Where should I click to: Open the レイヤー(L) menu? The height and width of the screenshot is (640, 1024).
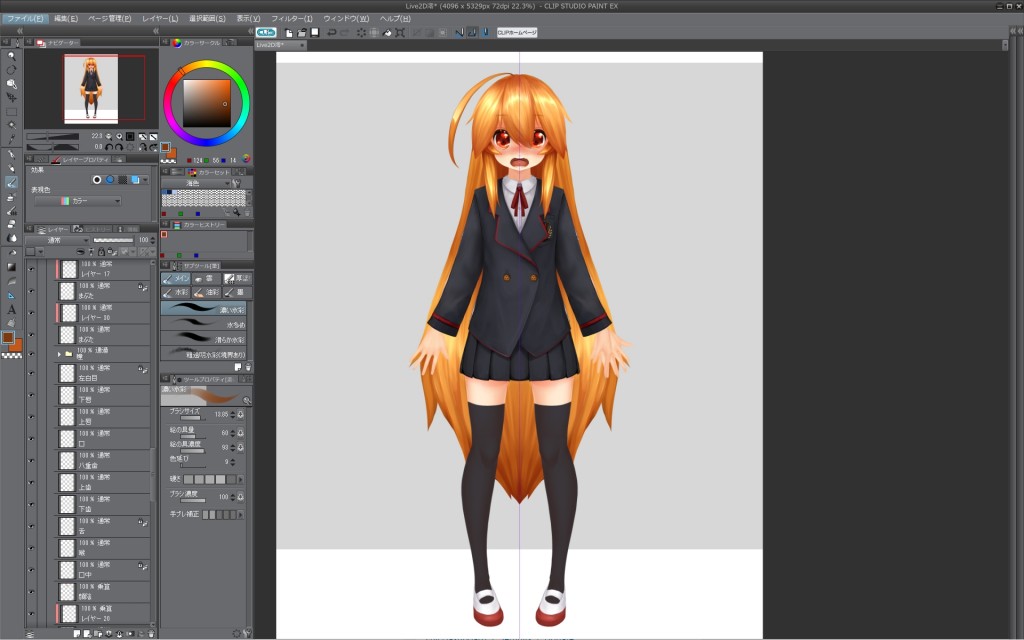(160, 18)
